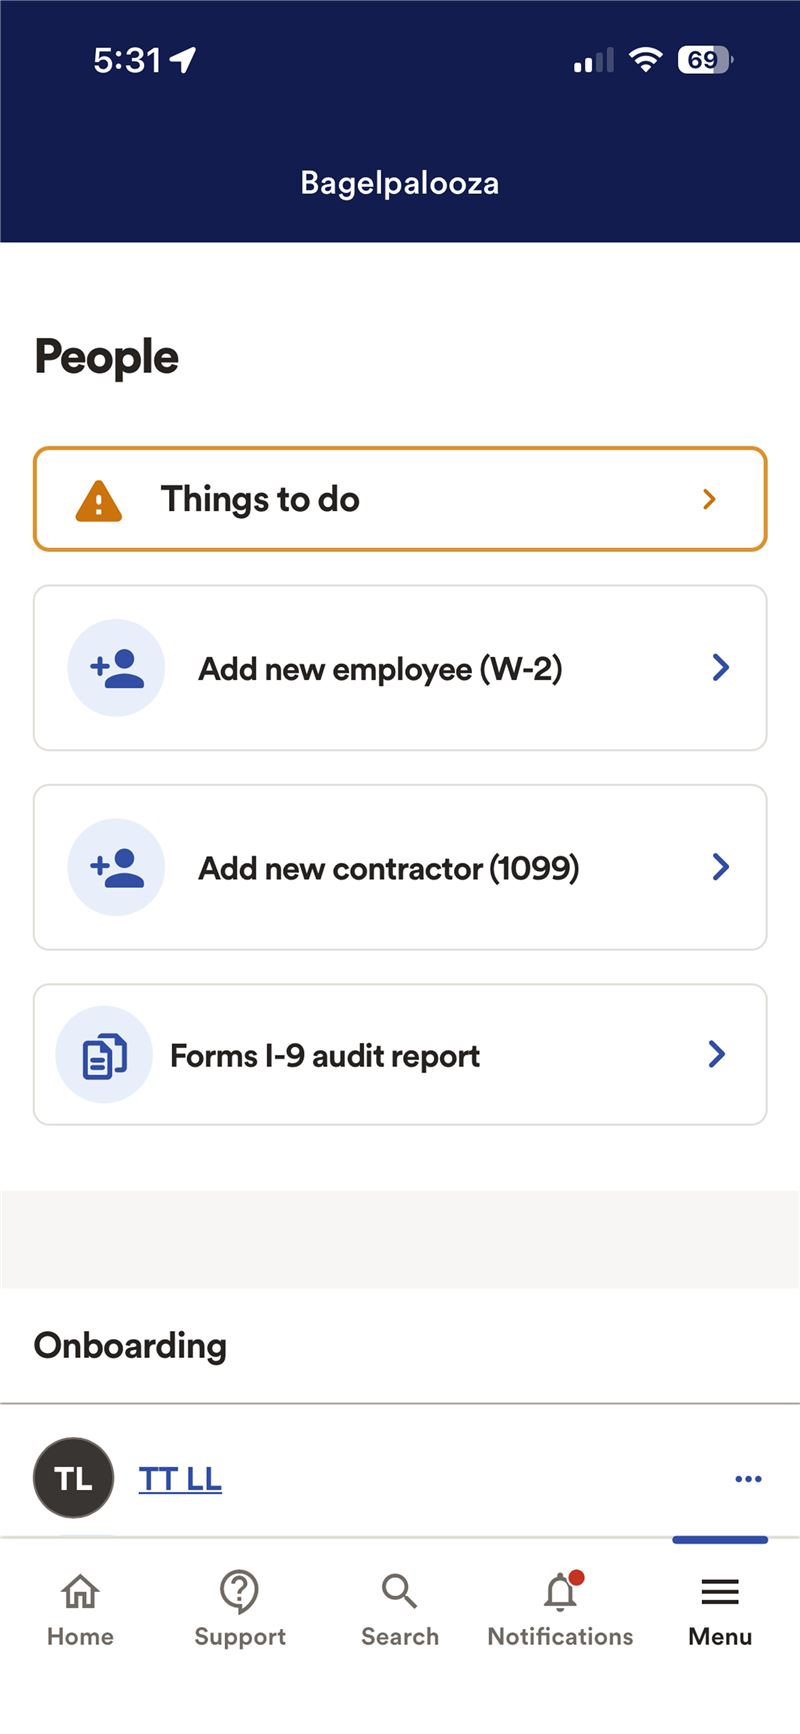Select Add new contractor (1099)
Screen dimensions: 800x1734
(388, 868)
